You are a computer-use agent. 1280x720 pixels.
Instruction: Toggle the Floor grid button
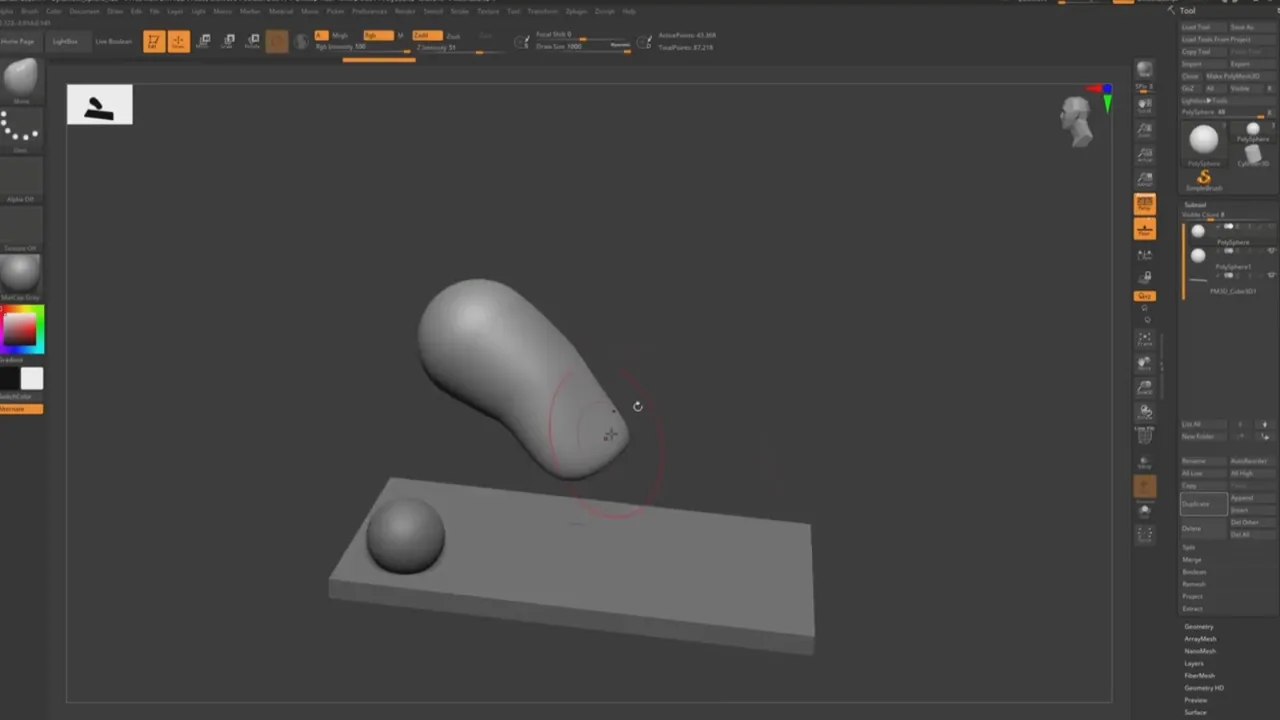[1145, 229]
